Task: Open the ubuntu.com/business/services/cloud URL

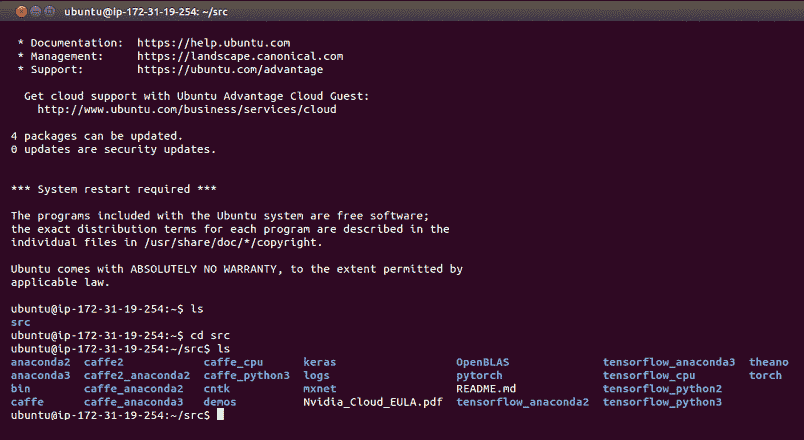Action: [187, 110]
